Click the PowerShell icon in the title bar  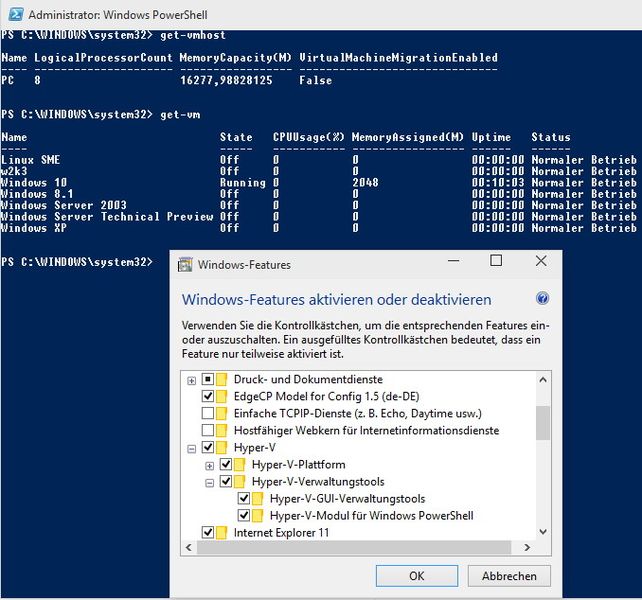tap(16, 14)
